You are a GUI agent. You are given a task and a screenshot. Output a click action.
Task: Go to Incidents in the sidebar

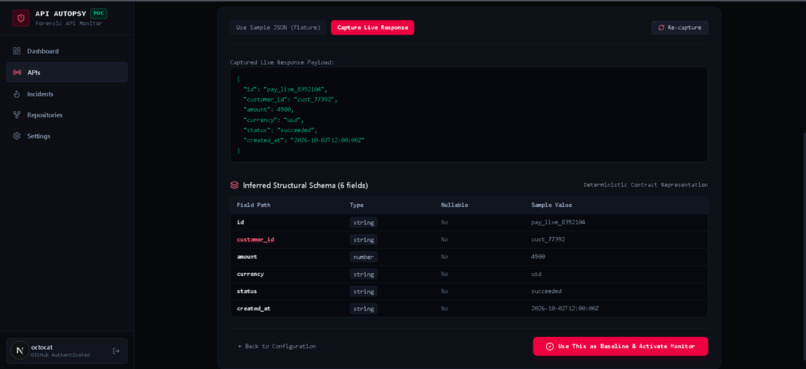[67, 94]
